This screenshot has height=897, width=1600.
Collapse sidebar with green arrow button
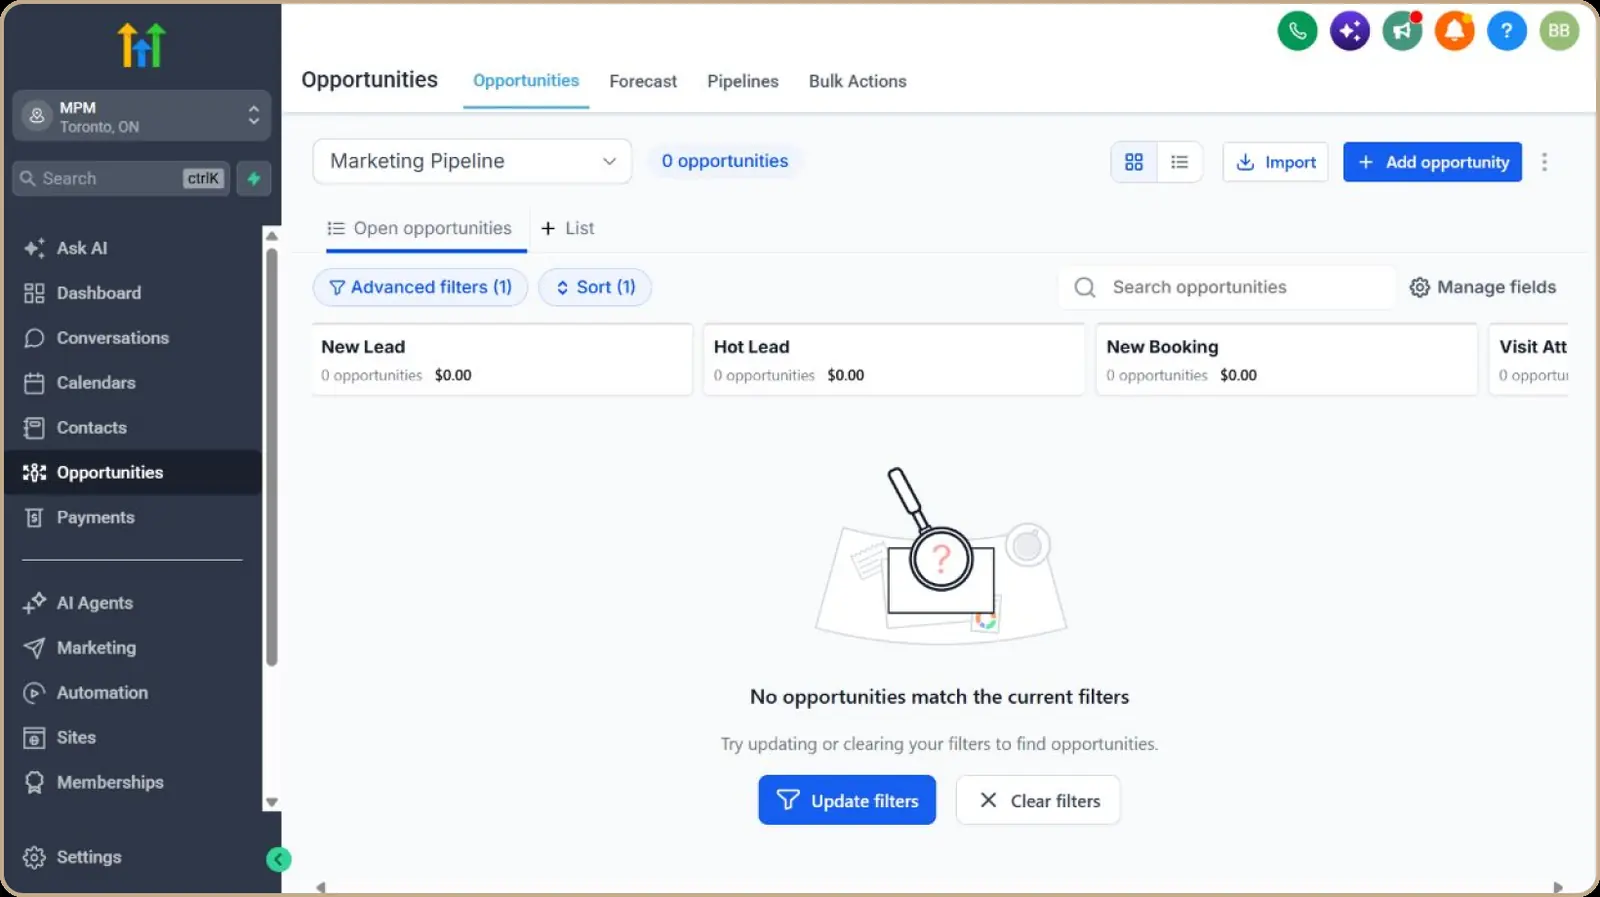pyautogui.click(x=279, y=859)
